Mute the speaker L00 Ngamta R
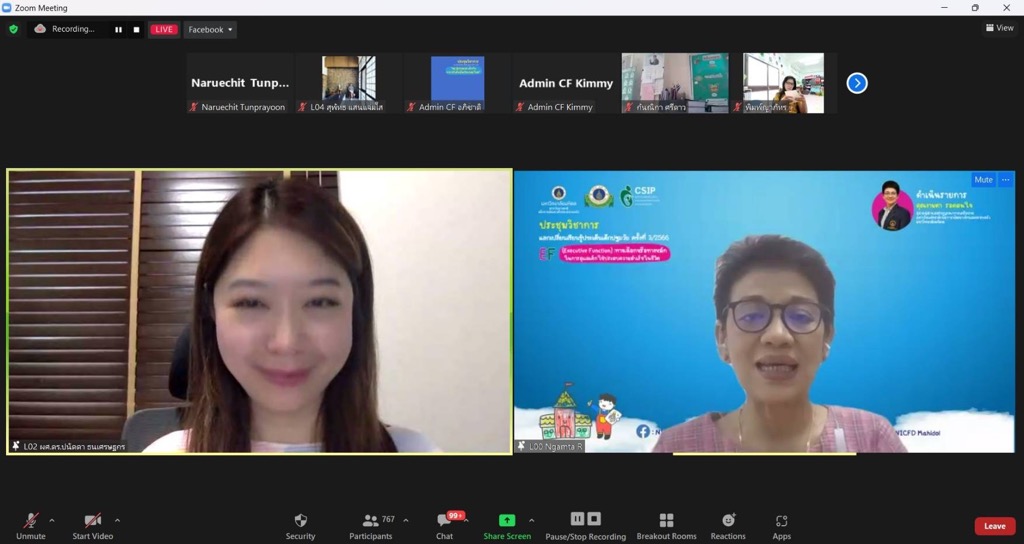 pyautogui.click(x=983, y=180)
